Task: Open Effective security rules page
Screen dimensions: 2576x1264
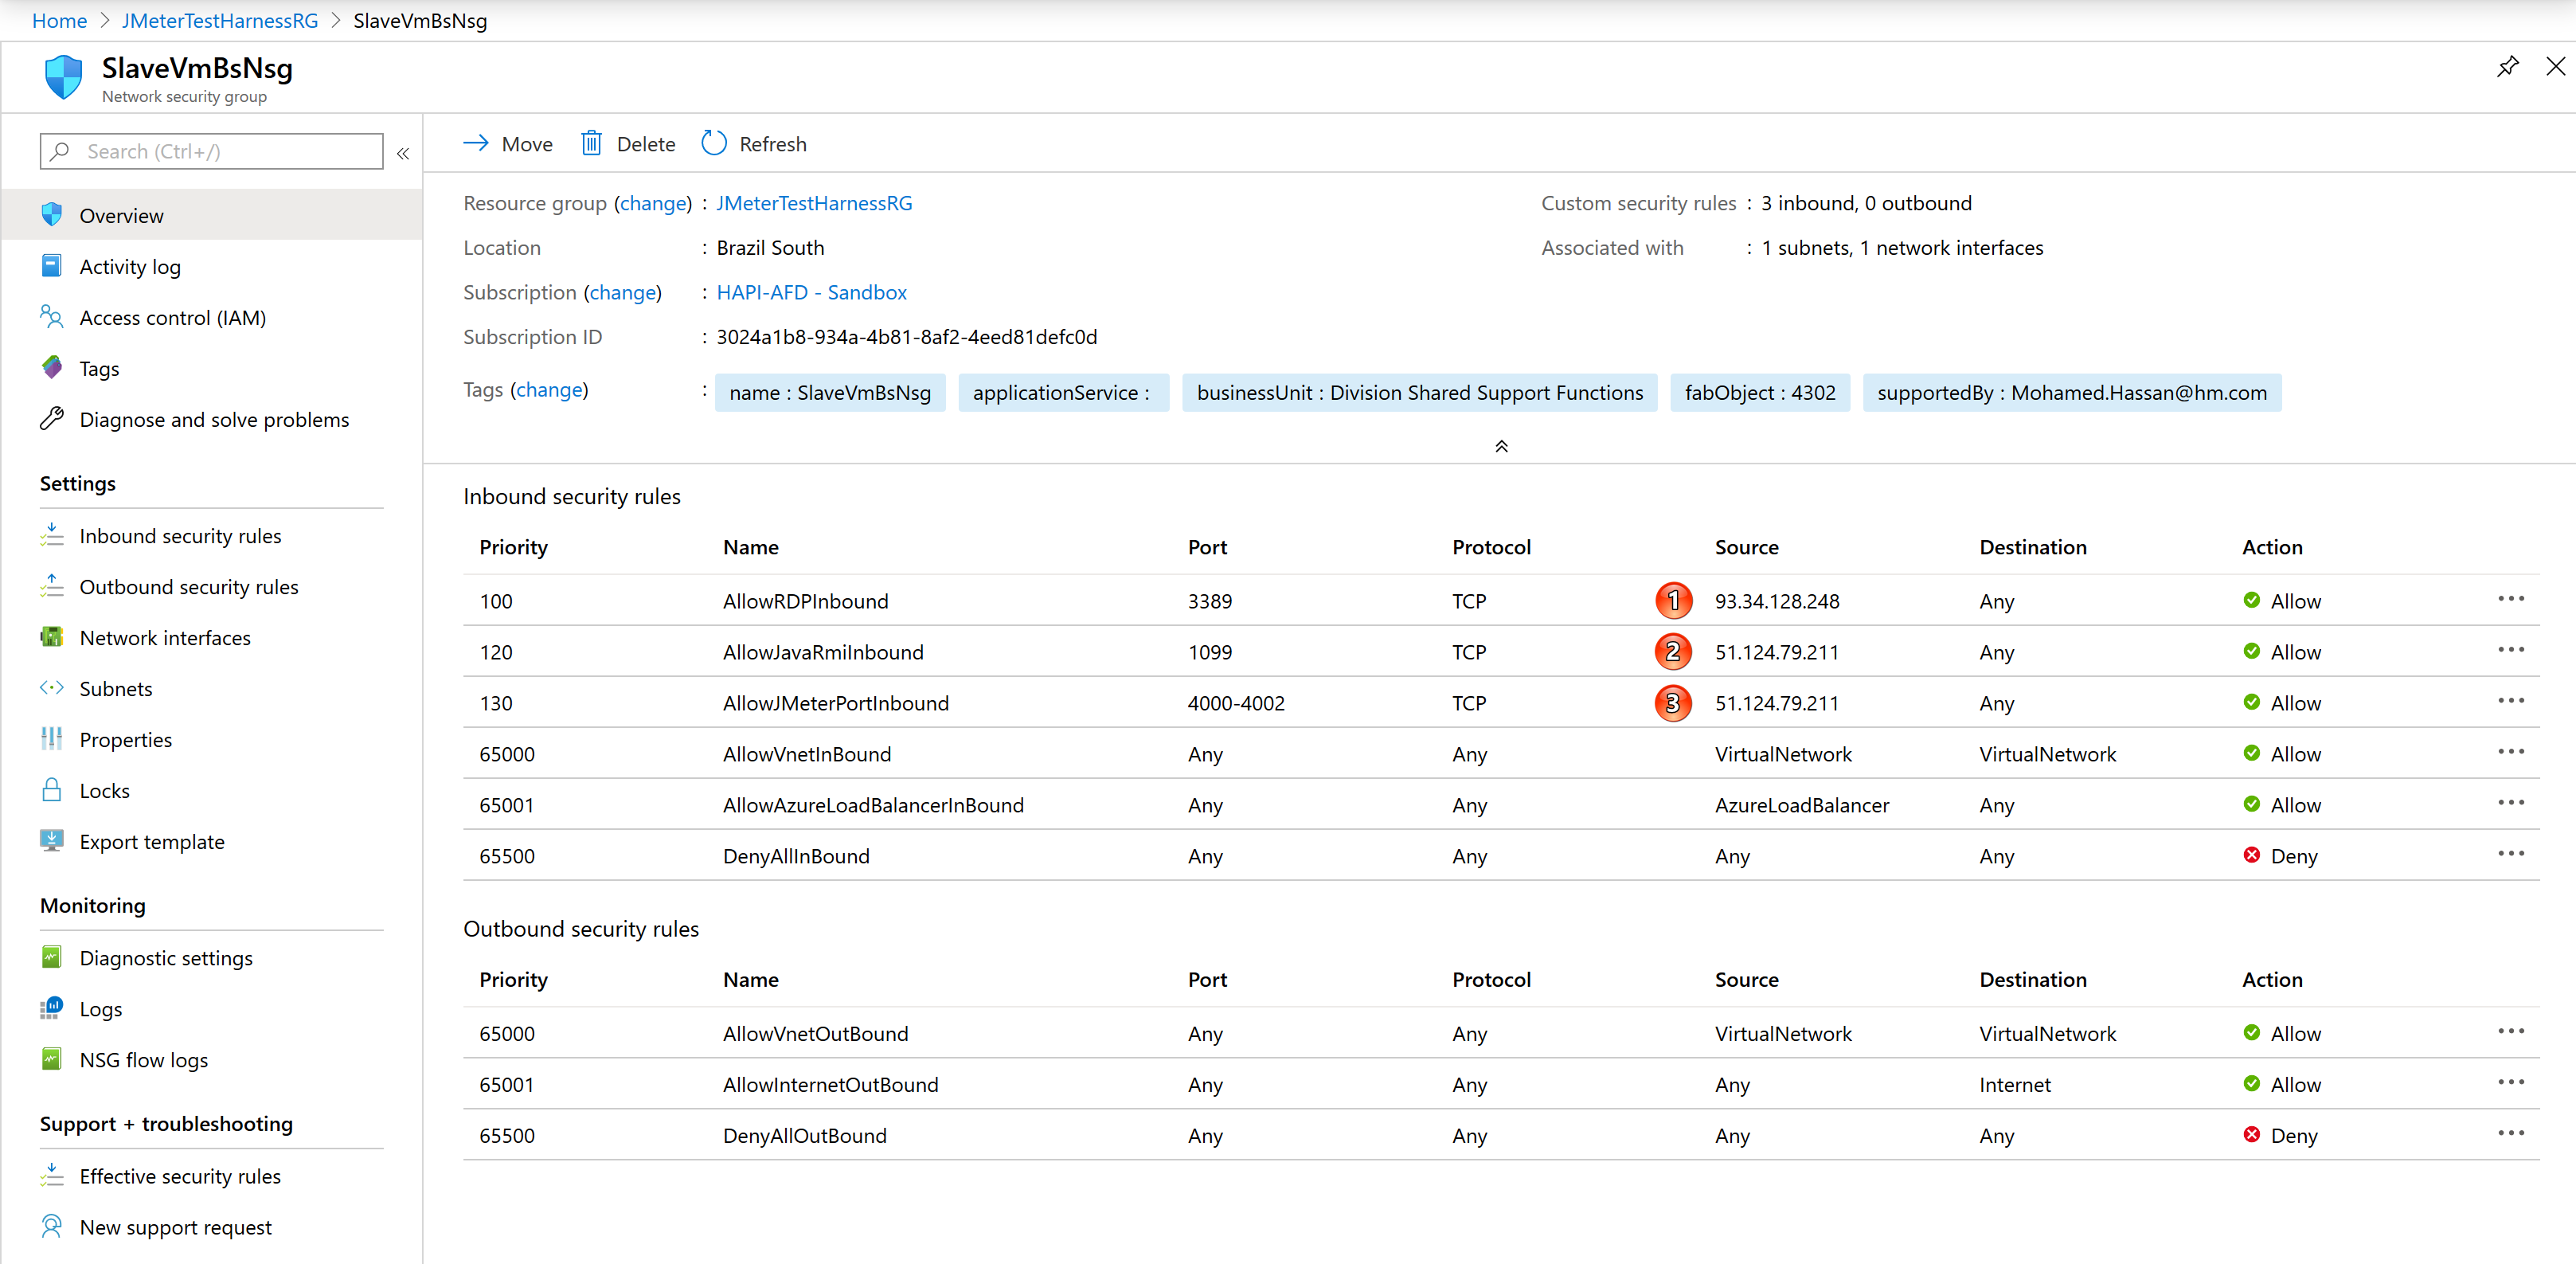Action: tap(180, 1176)
